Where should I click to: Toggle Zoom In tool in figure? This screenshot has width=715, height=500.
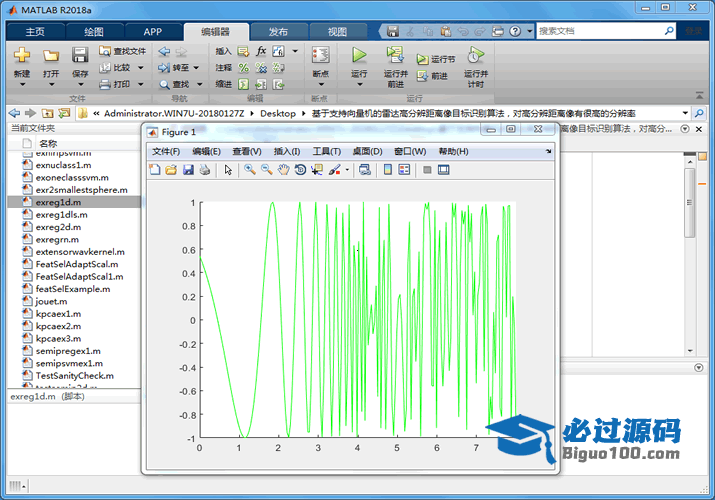tap(249, 170)
